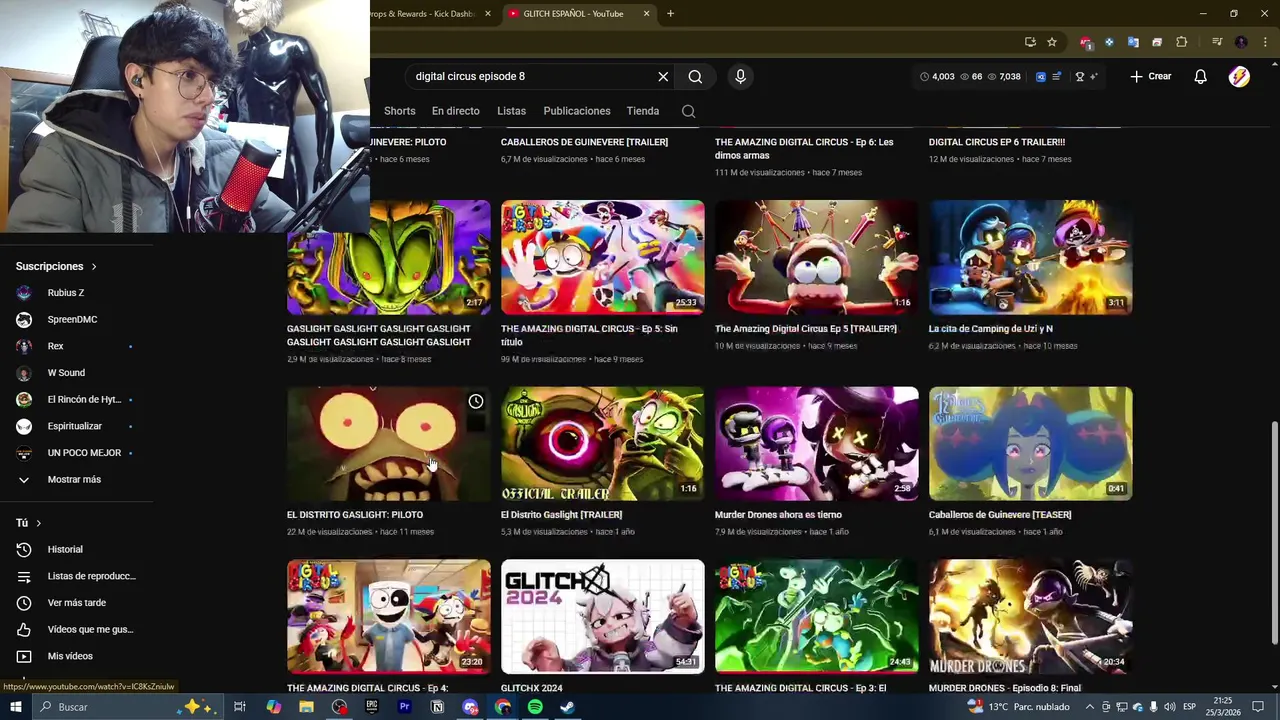Open Chrome's three-dot menu
The width and height of the screenshot is (1280, 720).
pyautogui.click(x=1263, y=42)
